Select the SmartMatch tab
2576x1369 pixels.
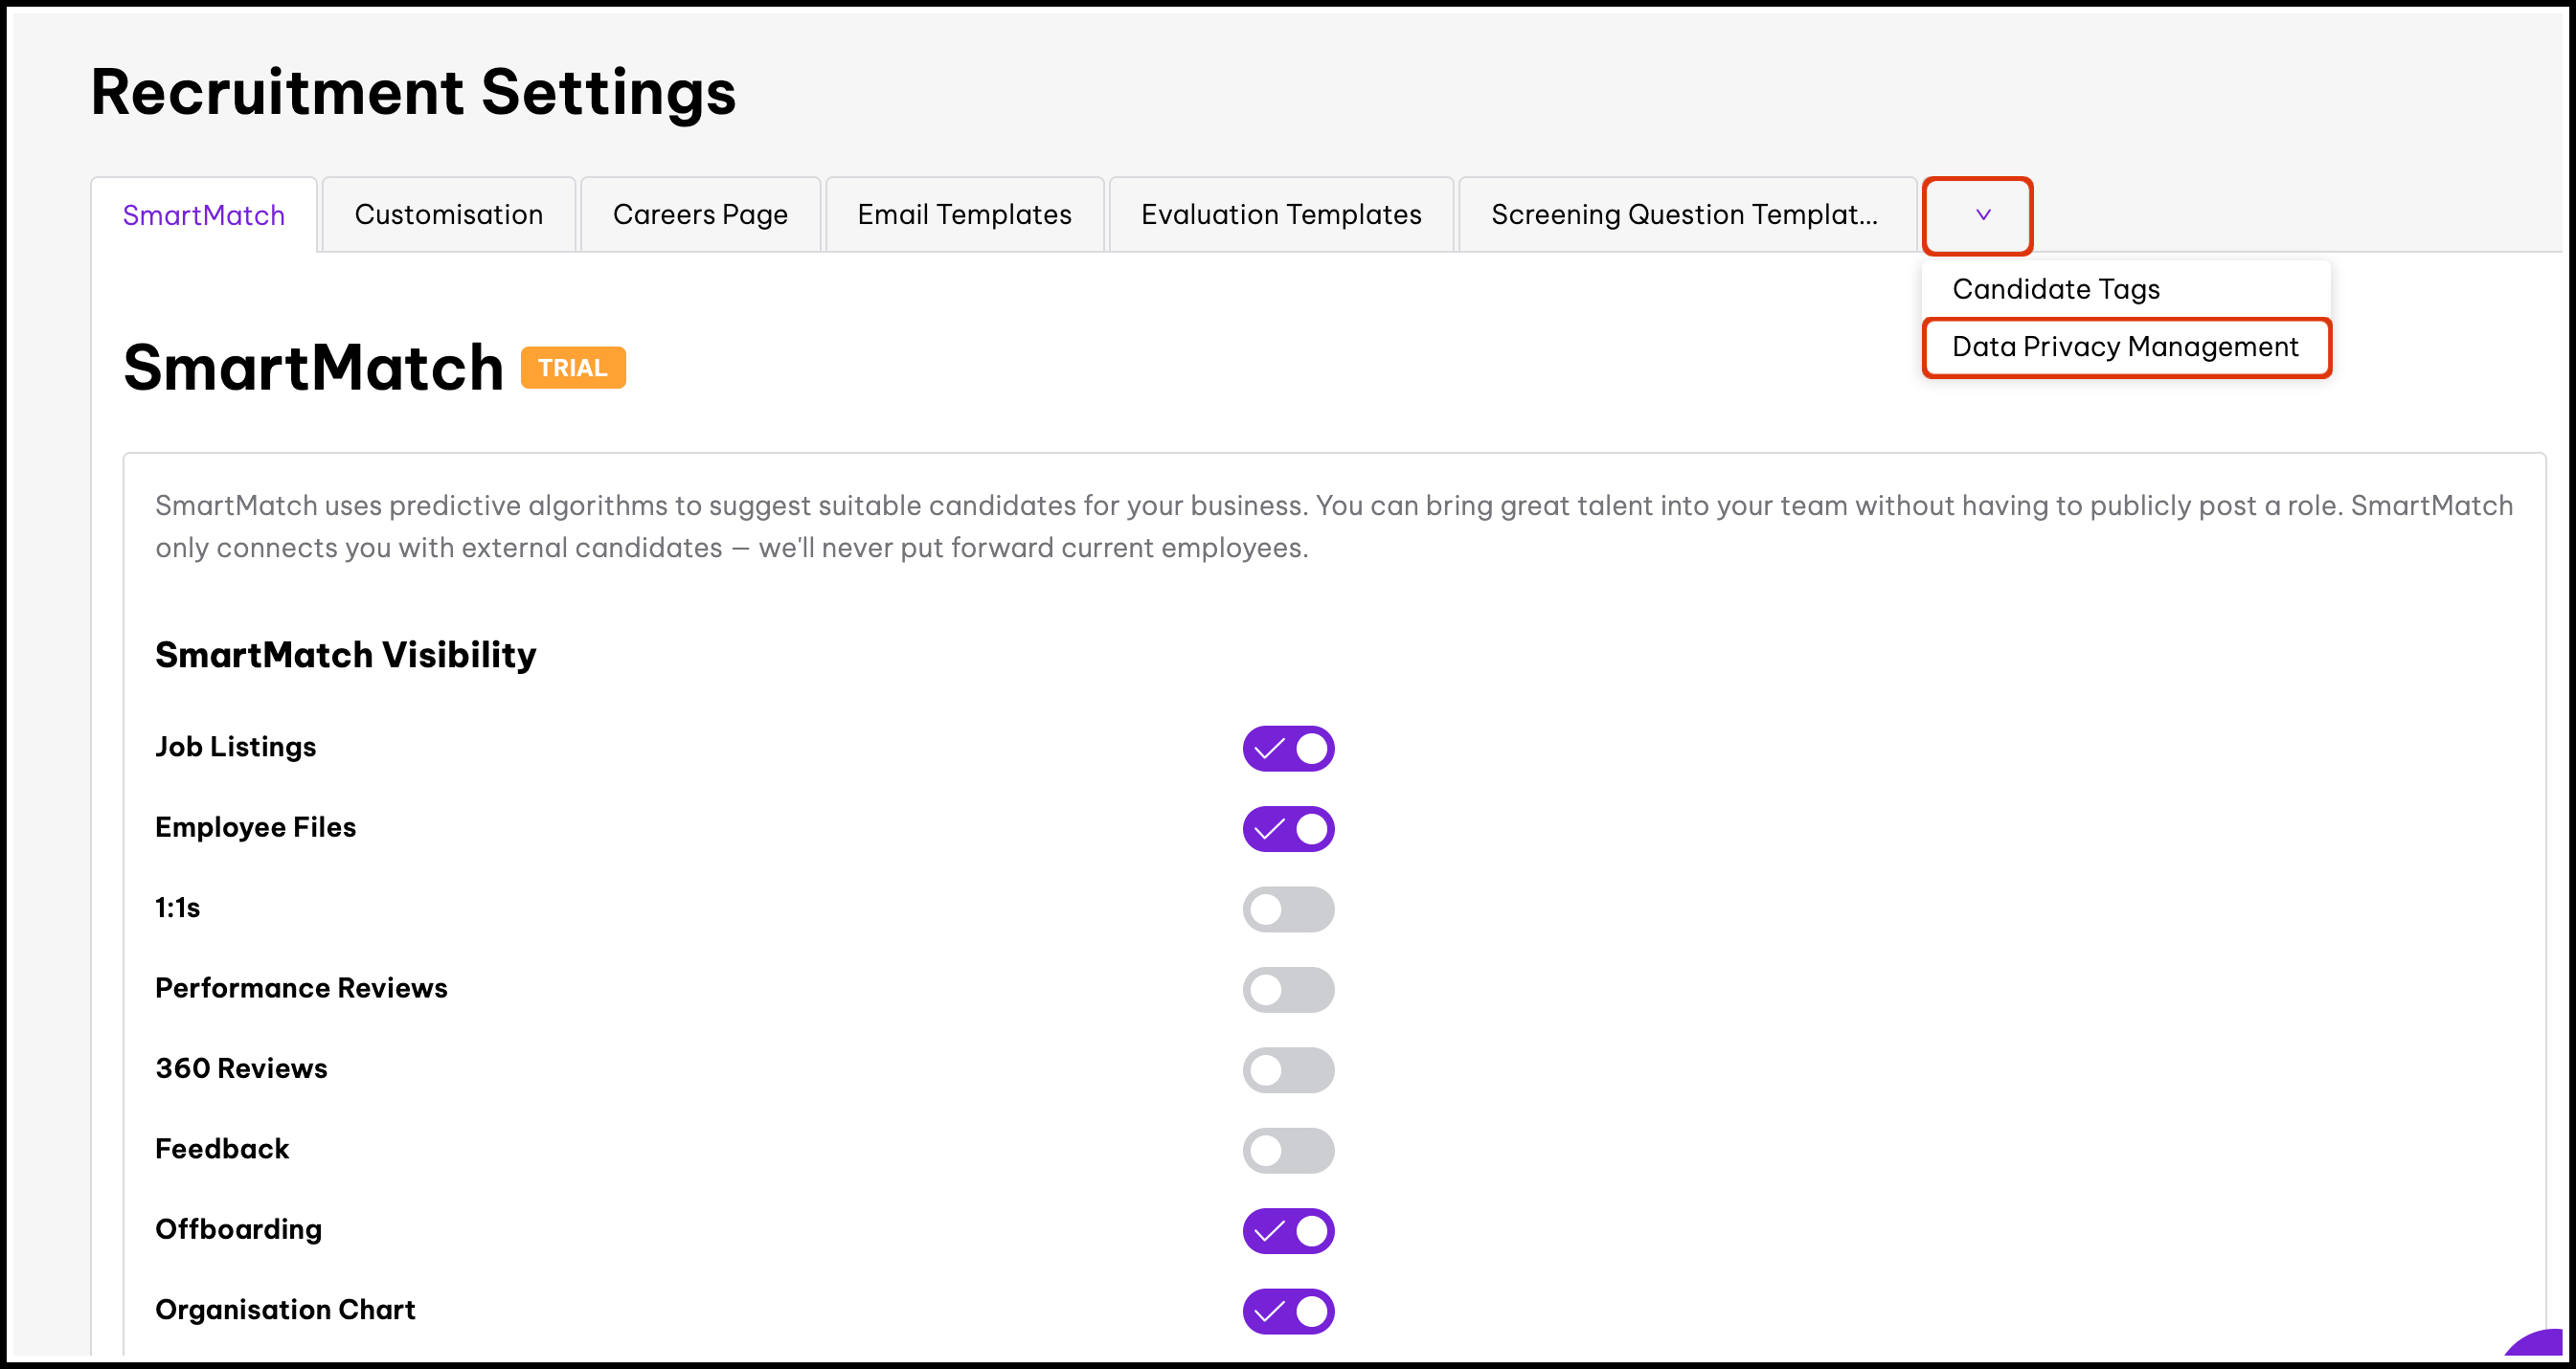[x=204, y=215]
